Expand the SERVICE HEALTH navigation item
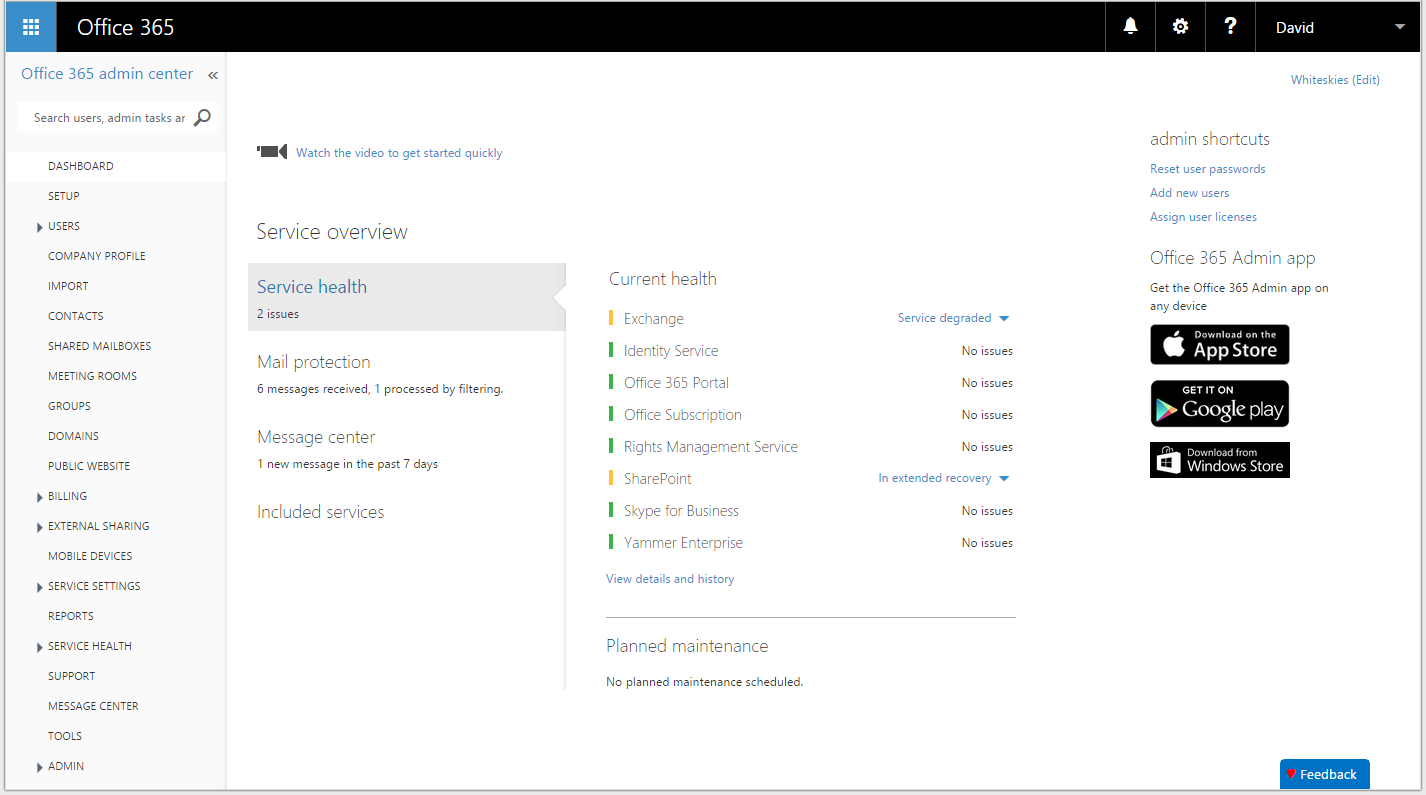1426x795 pixels. click(x=40, y=647)
